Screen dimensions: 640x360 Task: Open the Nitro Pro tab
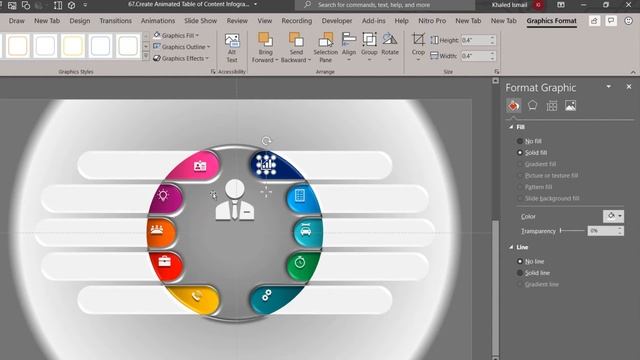pos(432,21)
